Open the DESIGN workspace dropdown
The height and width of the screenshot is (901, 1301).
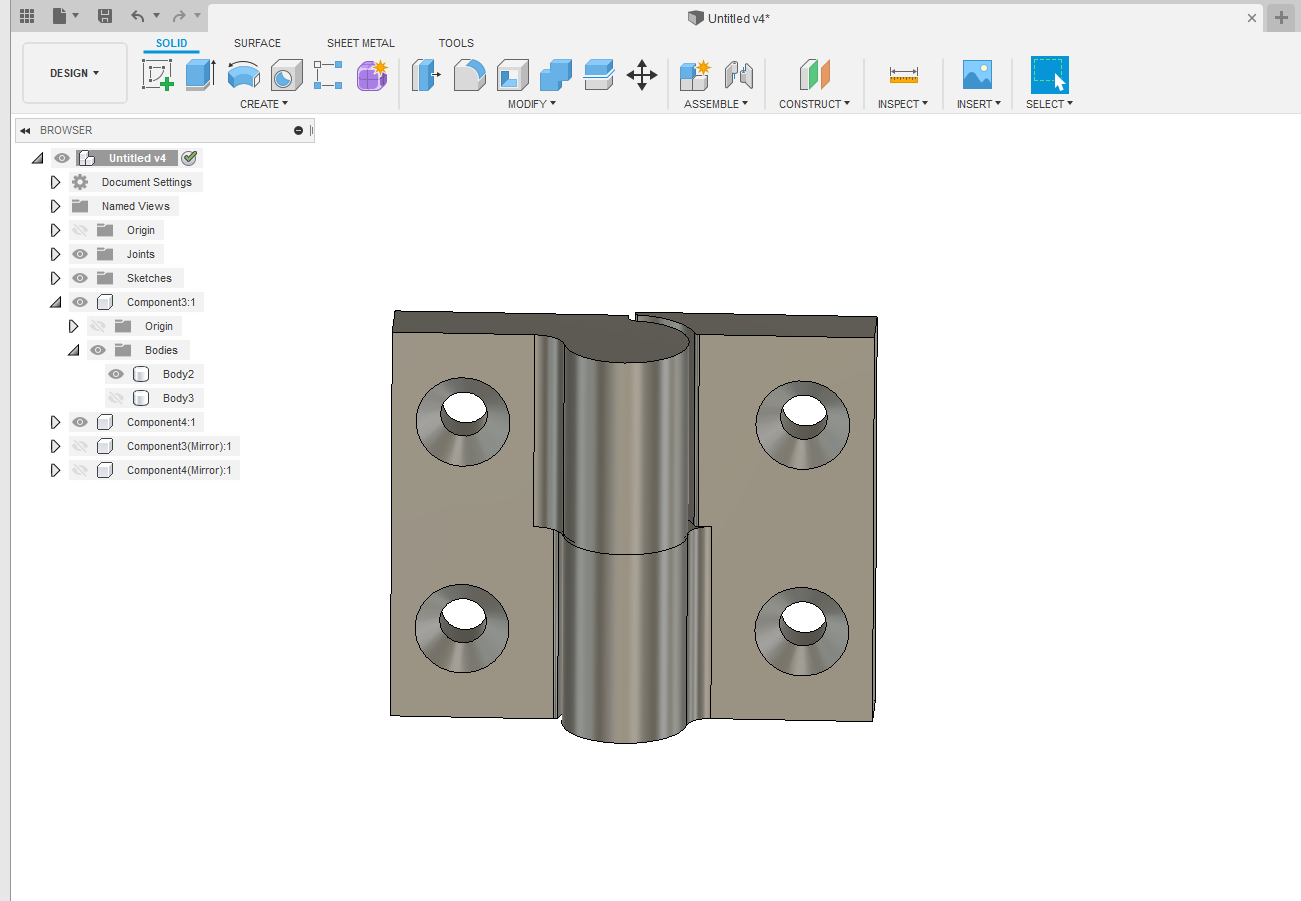pos(75,73)
